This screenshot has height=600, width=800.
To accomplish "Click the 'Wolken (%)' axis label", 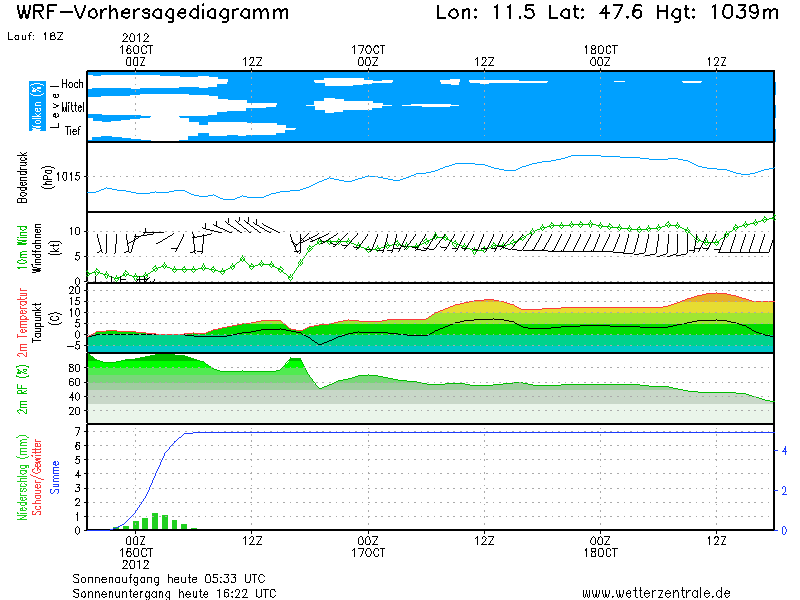I will pos(37,106).
